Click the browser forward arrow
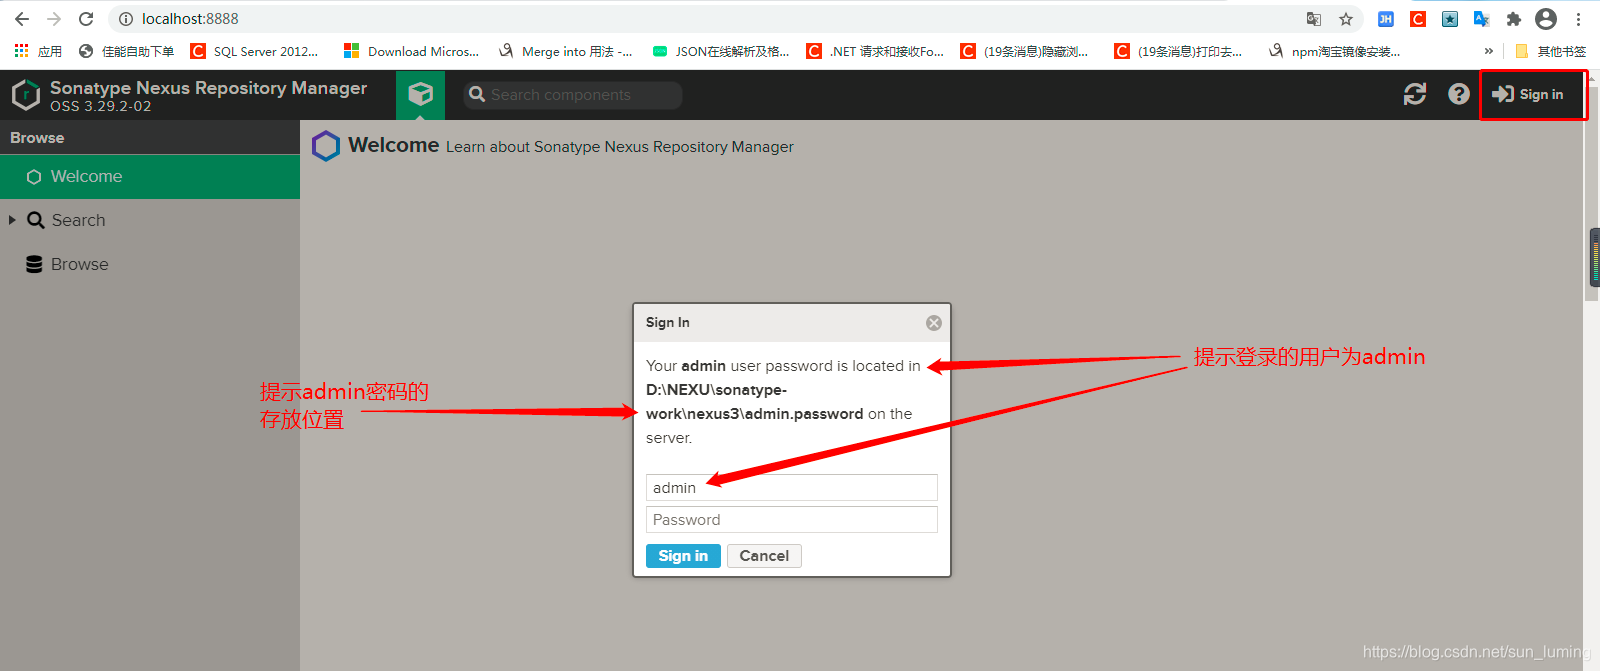 [54, 19]
